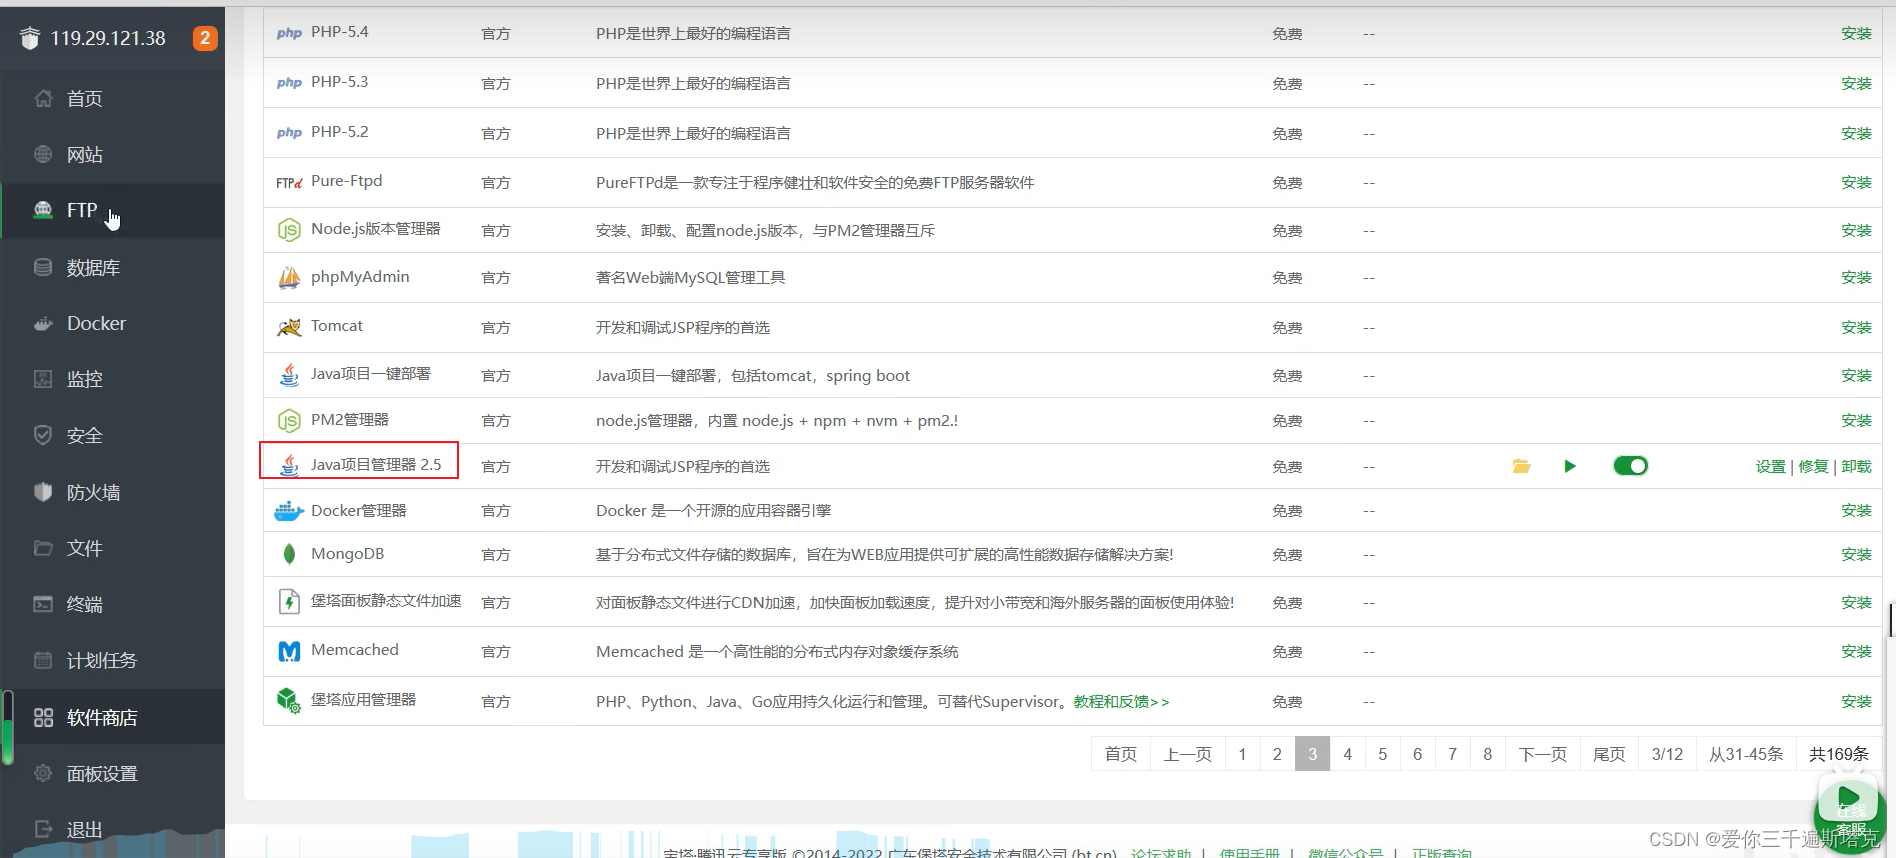
Task: Click the 论坛求助 footer link
Action: [1161, 853]
